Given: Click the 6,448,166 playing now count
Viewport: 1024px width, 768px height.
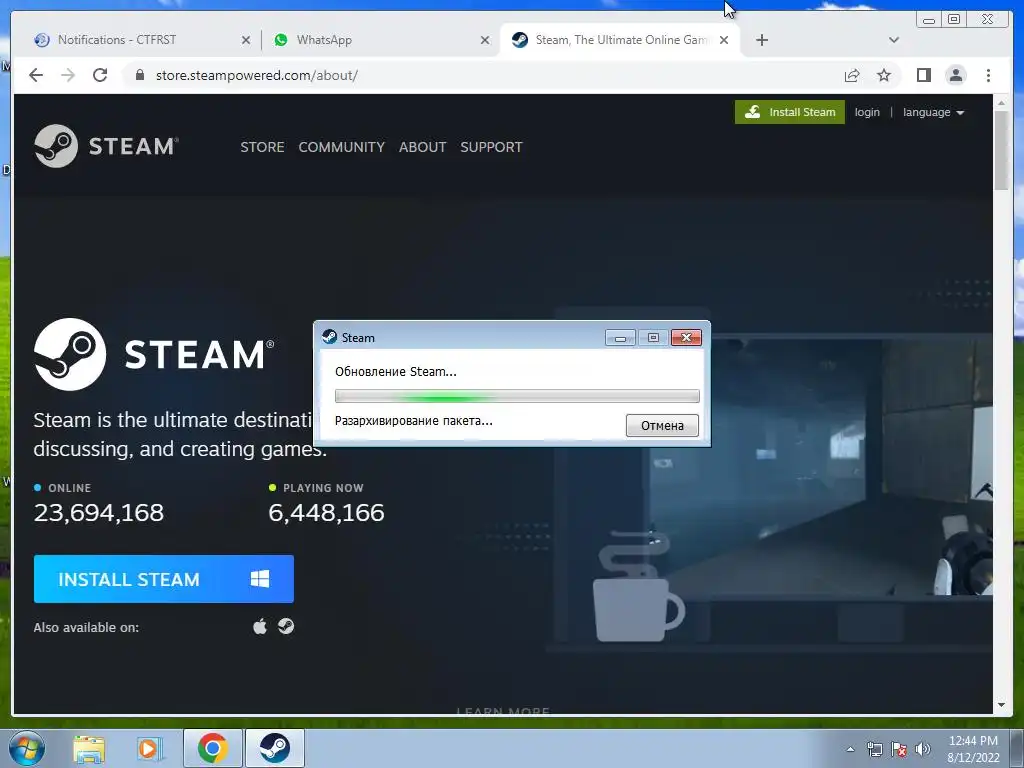Looking at the screenshot, I should coord(327,513).
